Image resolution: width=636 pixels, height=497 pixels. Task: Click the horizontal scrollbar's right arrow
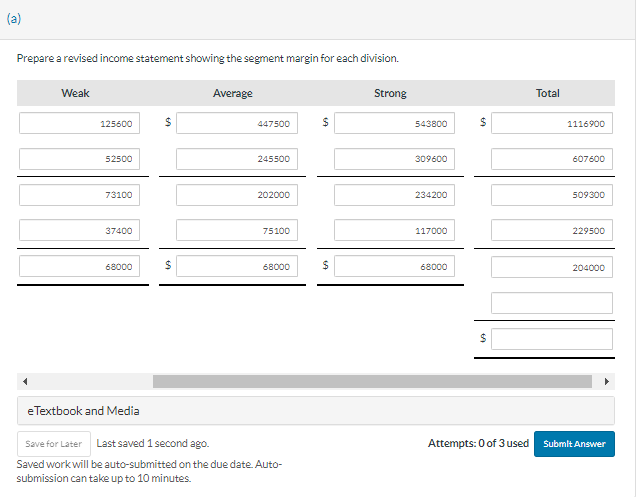(606, 381)
